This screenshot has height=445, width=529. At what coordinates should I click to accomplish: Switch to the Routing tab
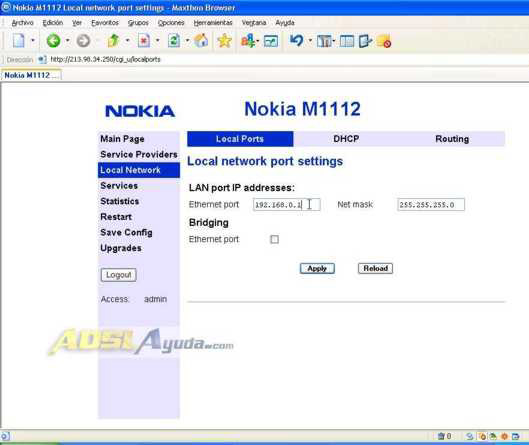click(x=452, y=139)
